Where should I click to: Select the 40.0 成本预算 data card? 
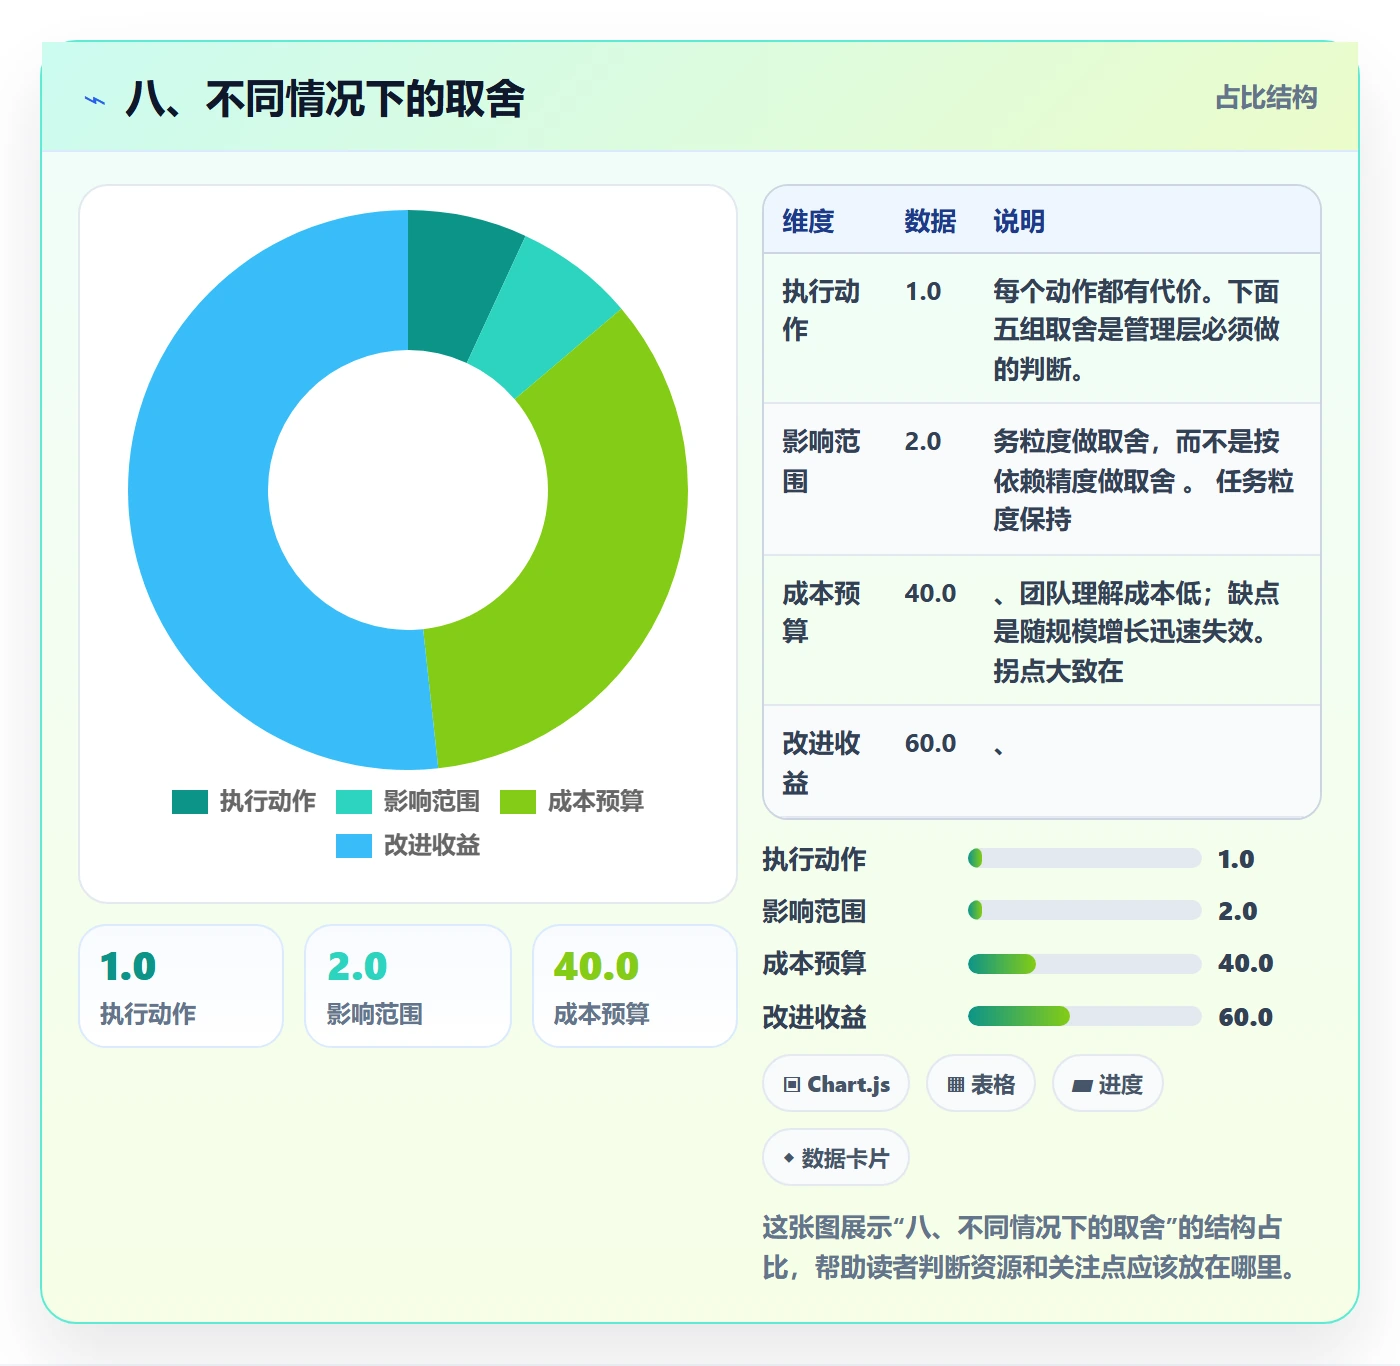635,986
